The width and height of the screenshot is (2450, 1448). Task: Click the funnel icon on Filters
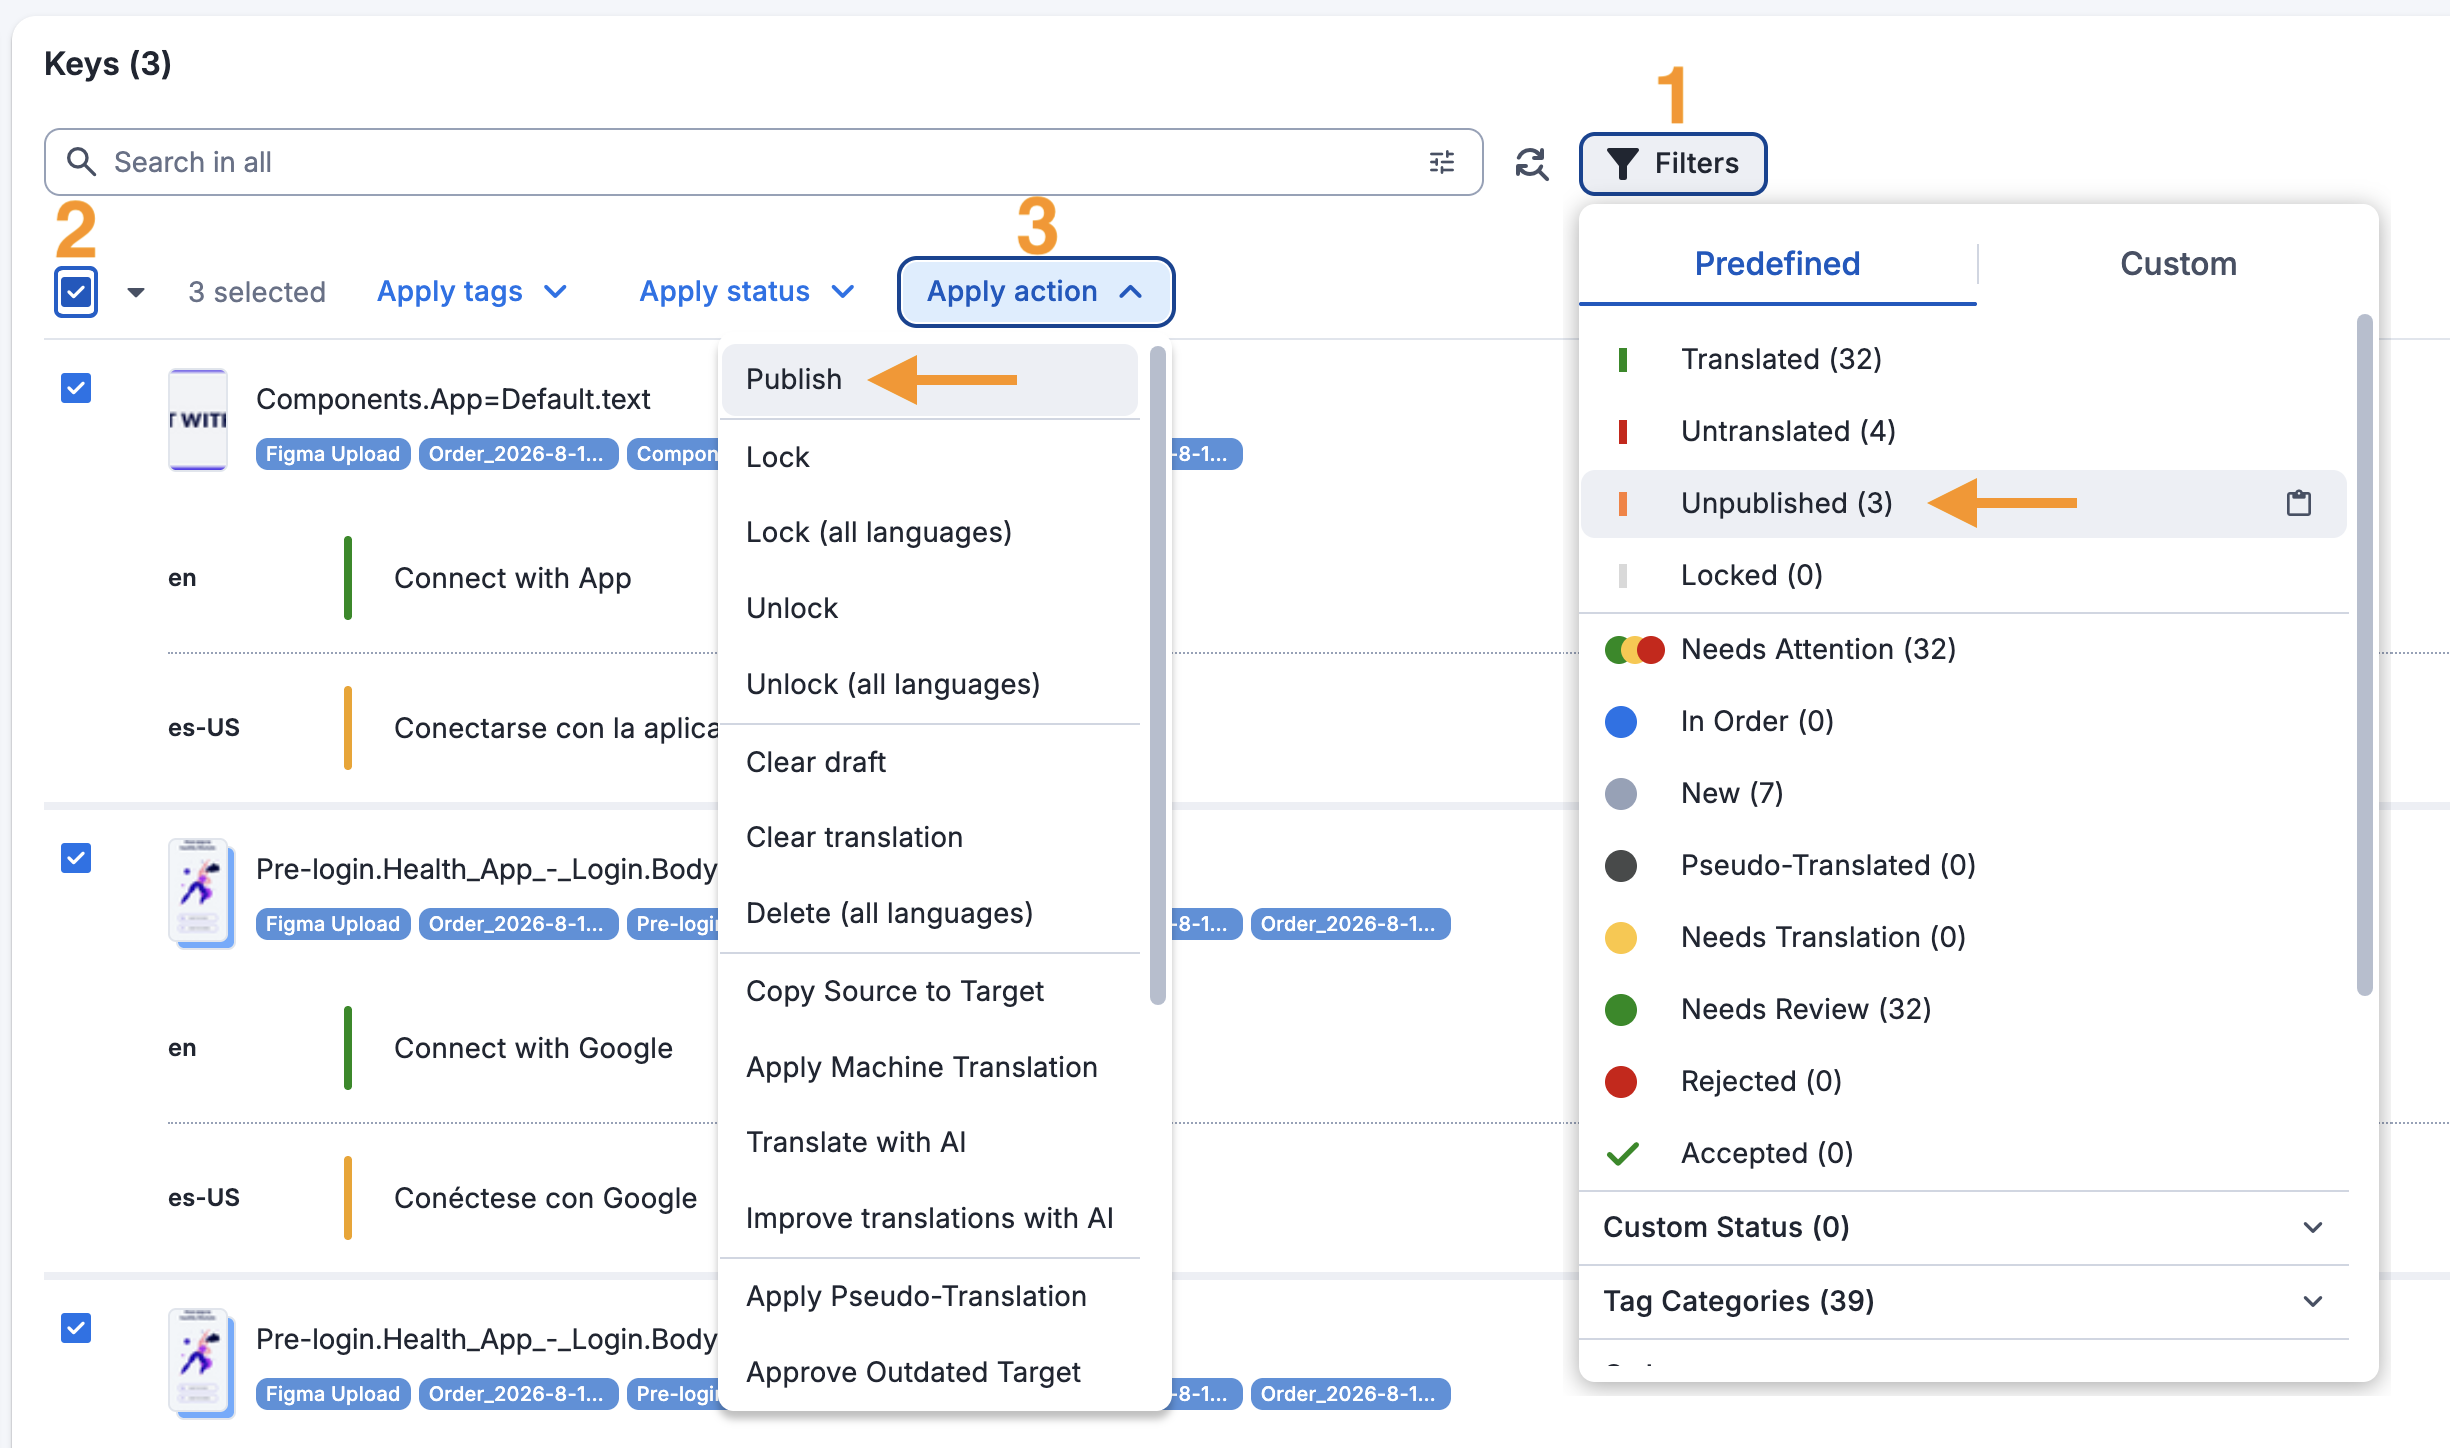1622,163
